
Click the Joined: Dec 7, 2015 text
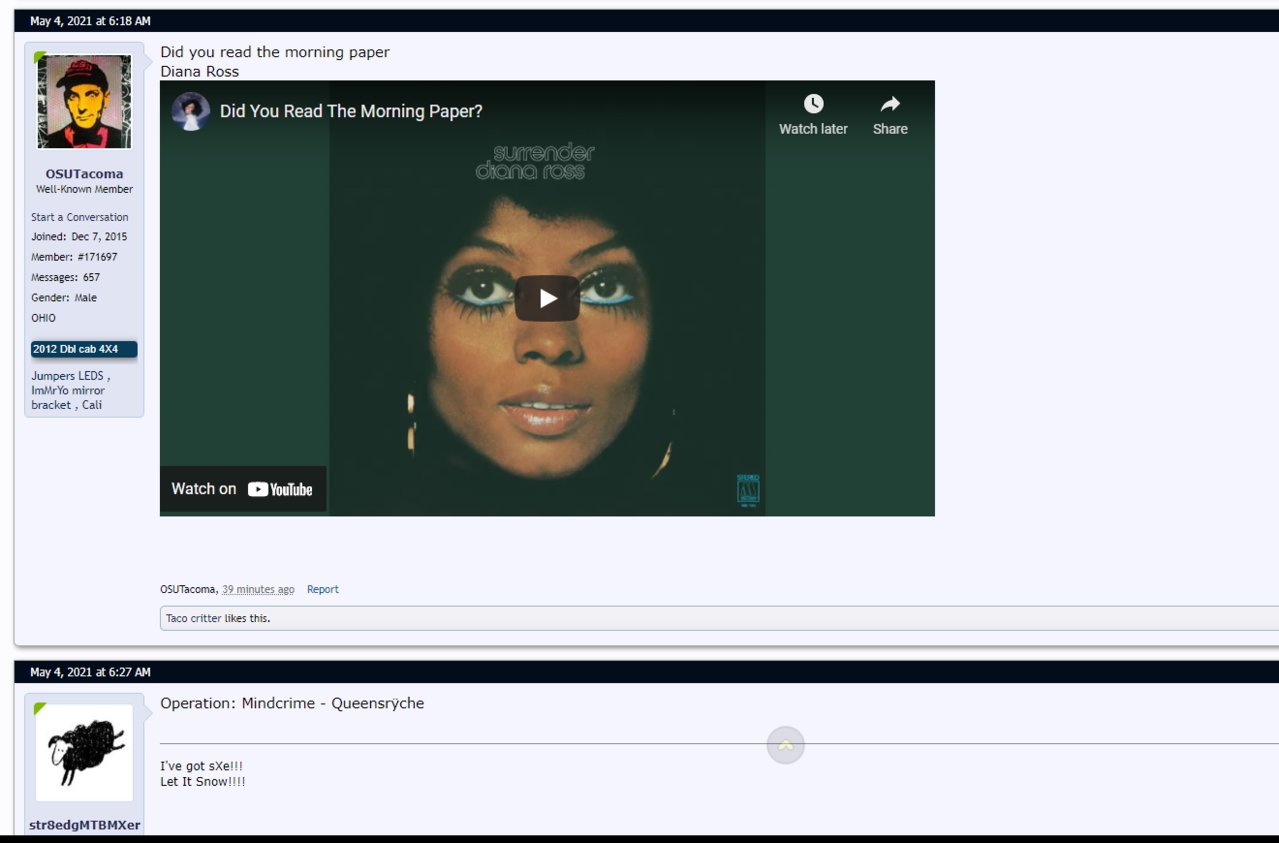pyautogui.click(x=79, y=237)
